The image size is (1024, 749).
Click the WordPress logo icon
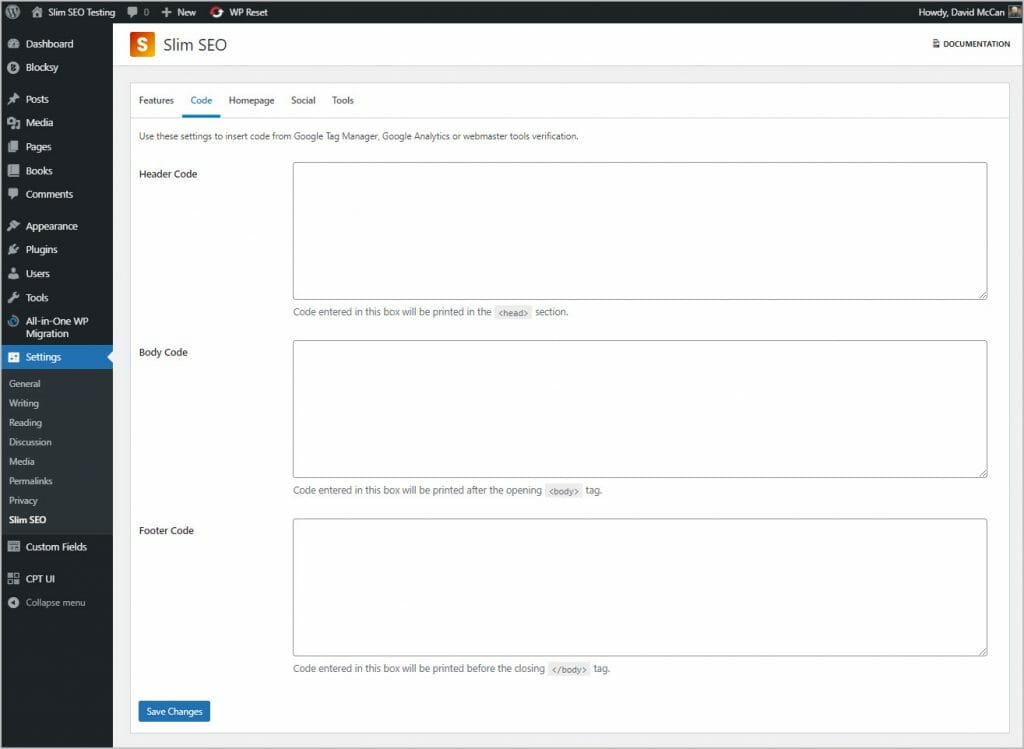click(x=12, y=12)
